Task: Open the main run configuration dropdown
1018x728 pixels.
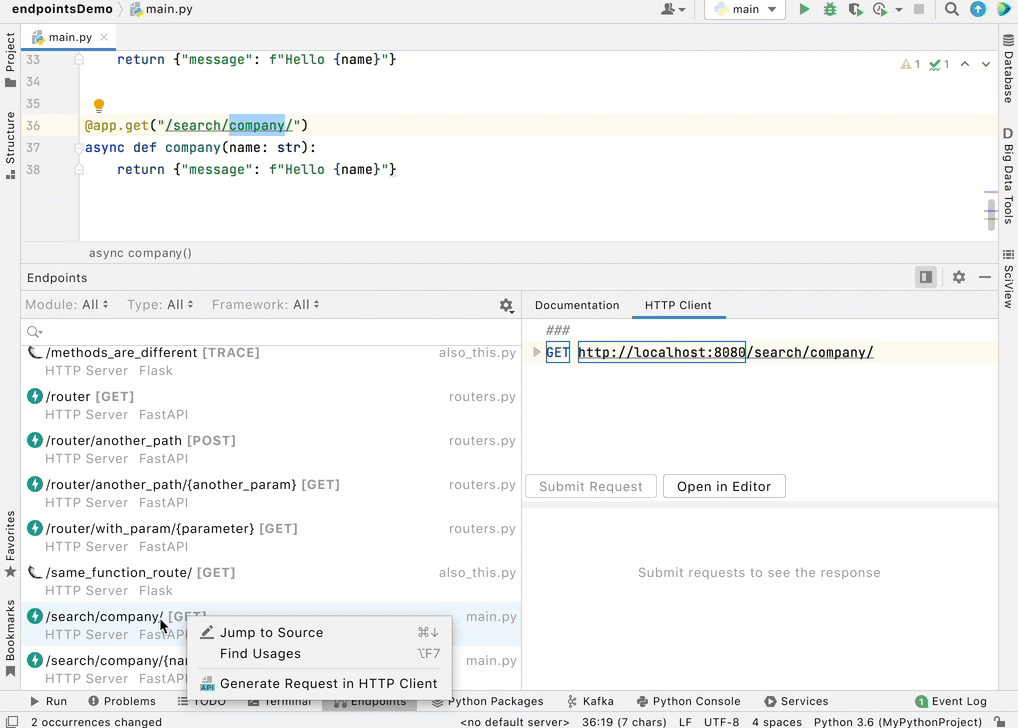Action: point(744,9)
